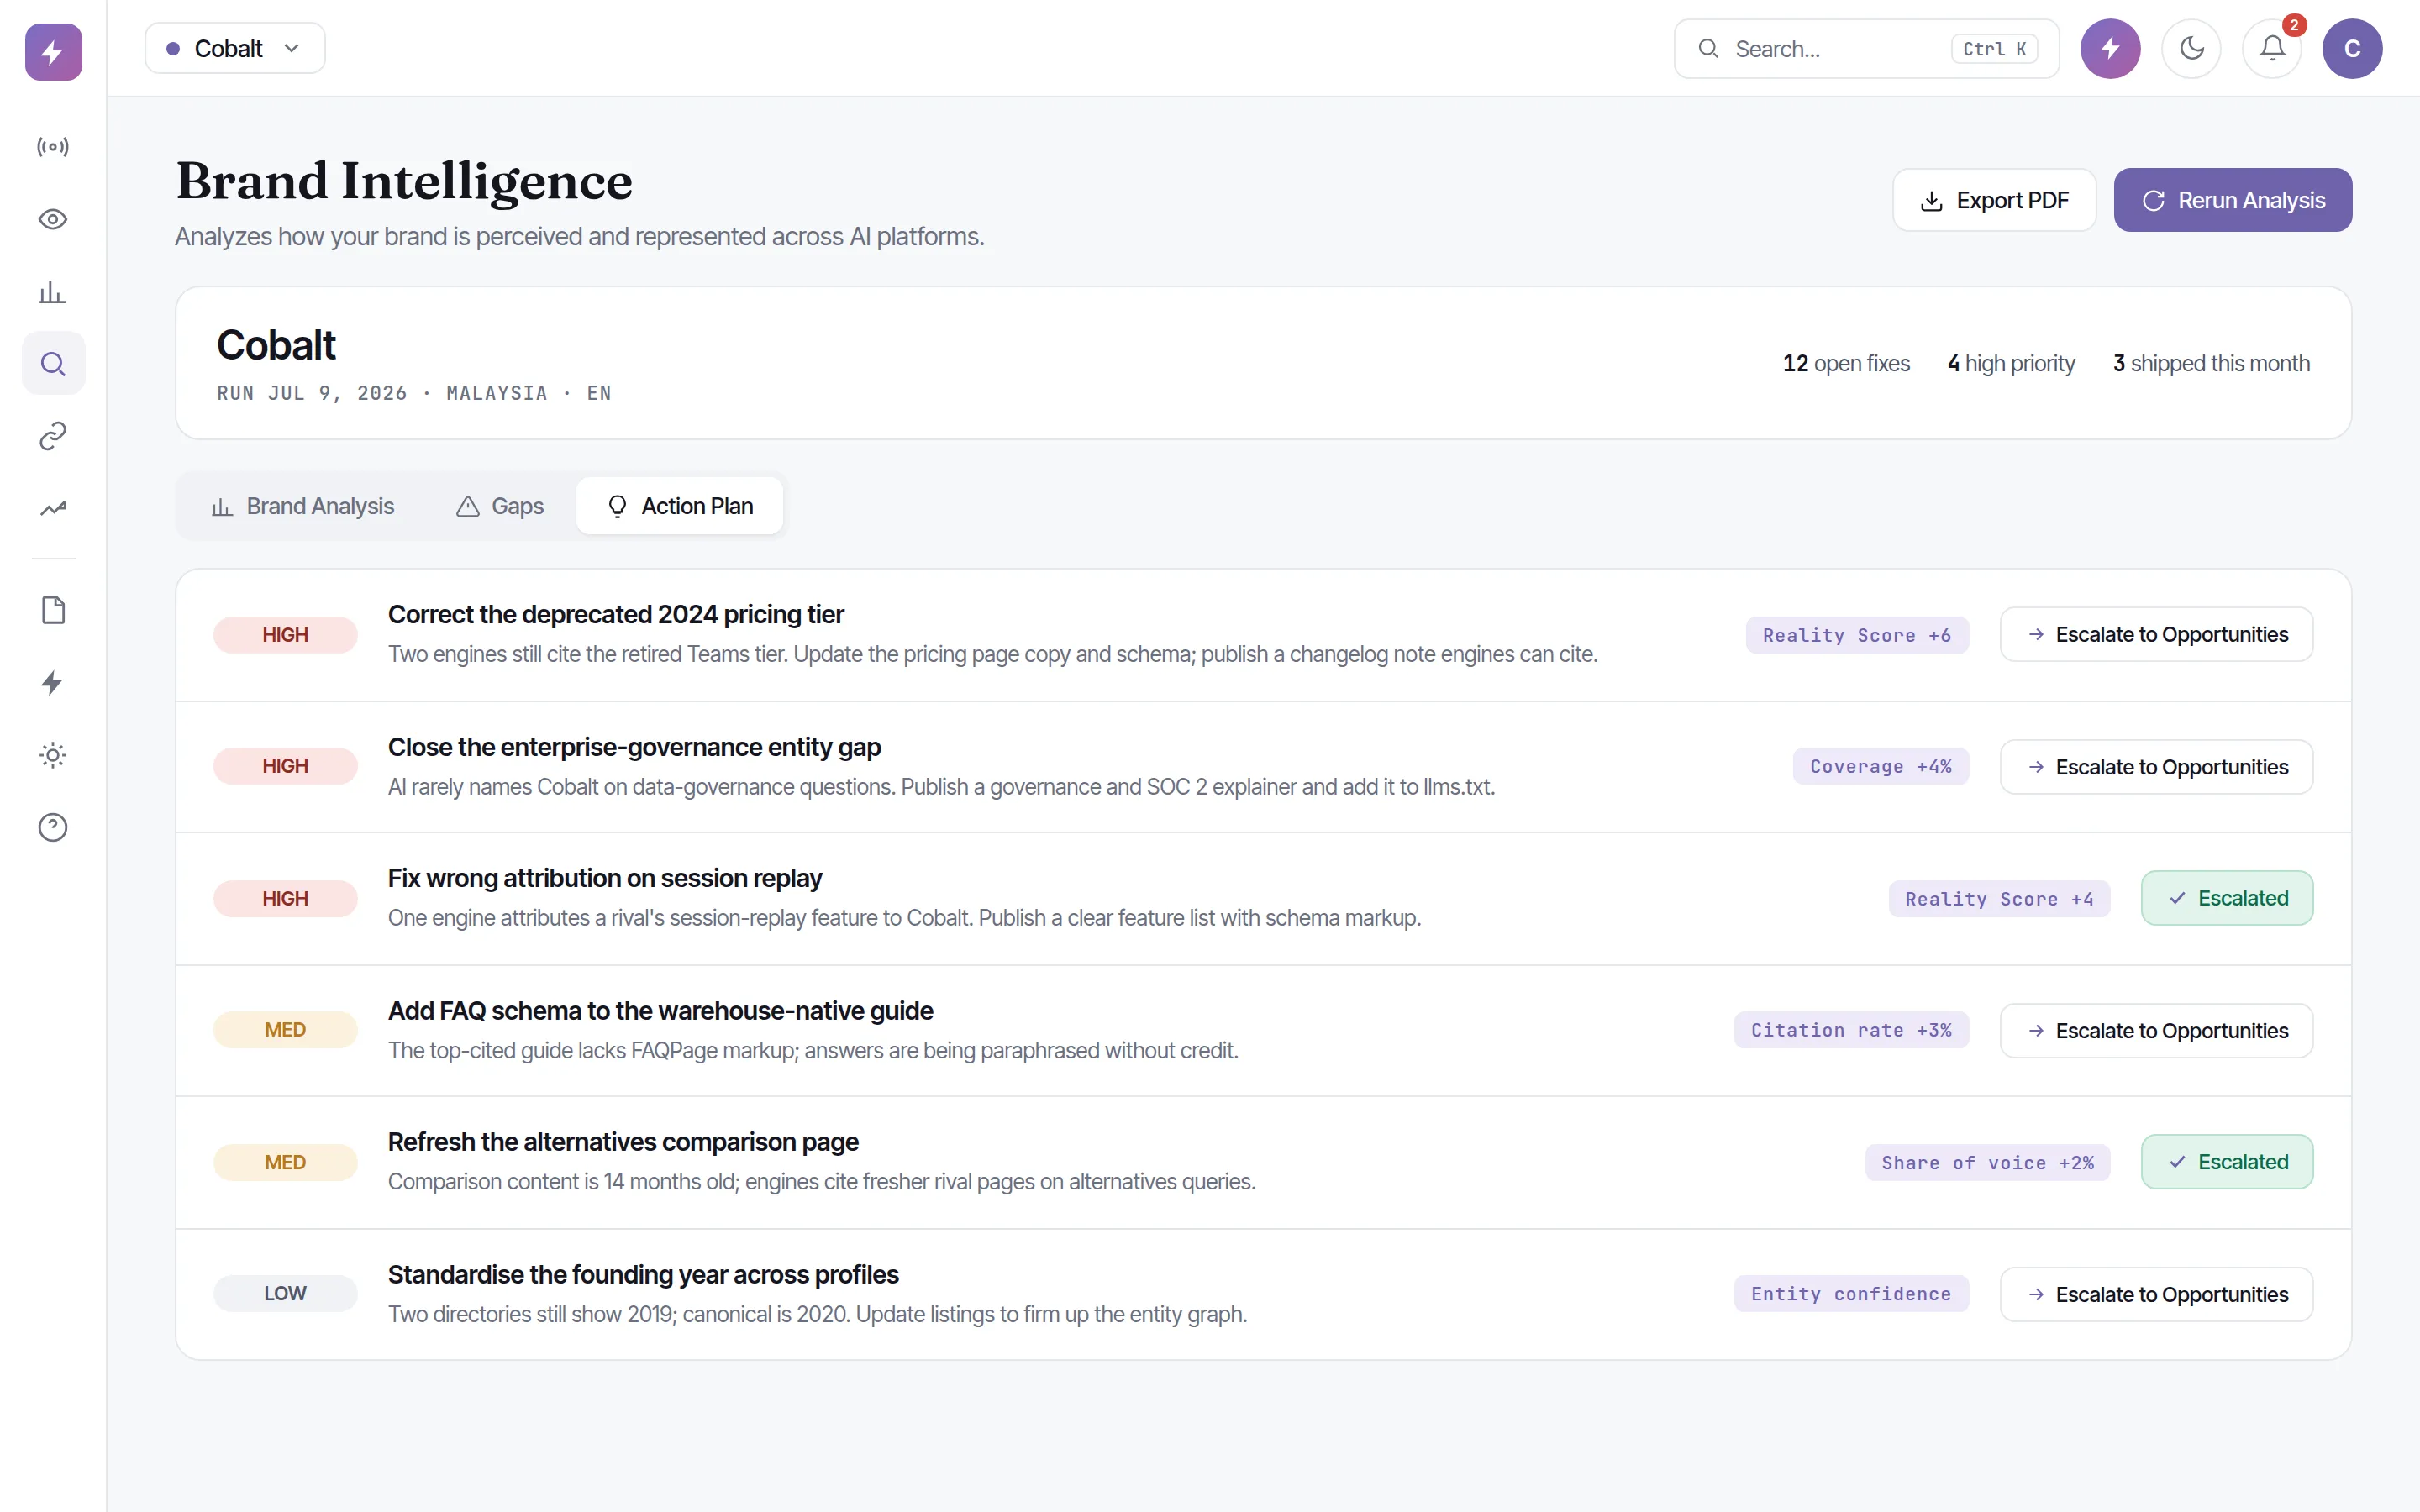This screenshot has width=2420, height=1512.
Task: Export the report as PDF
Action: pyautogui.click(x=1994, y=200)
